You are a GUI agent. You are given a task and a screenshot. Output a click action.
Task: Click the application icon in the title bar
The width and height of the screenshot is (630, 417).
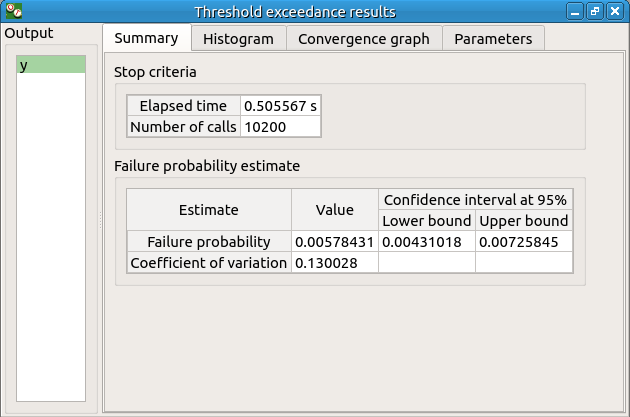[12, 12]
